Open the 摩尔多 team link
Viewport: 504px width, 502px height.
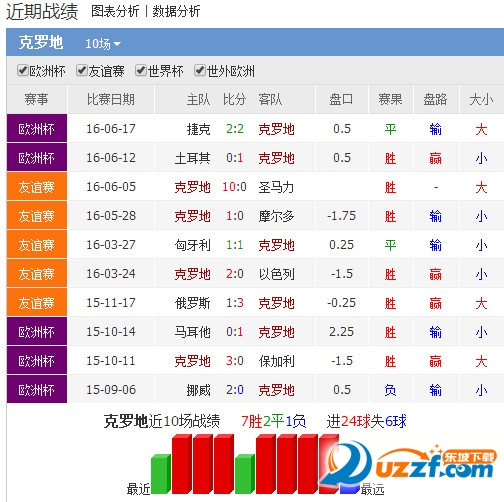[276, 216]
